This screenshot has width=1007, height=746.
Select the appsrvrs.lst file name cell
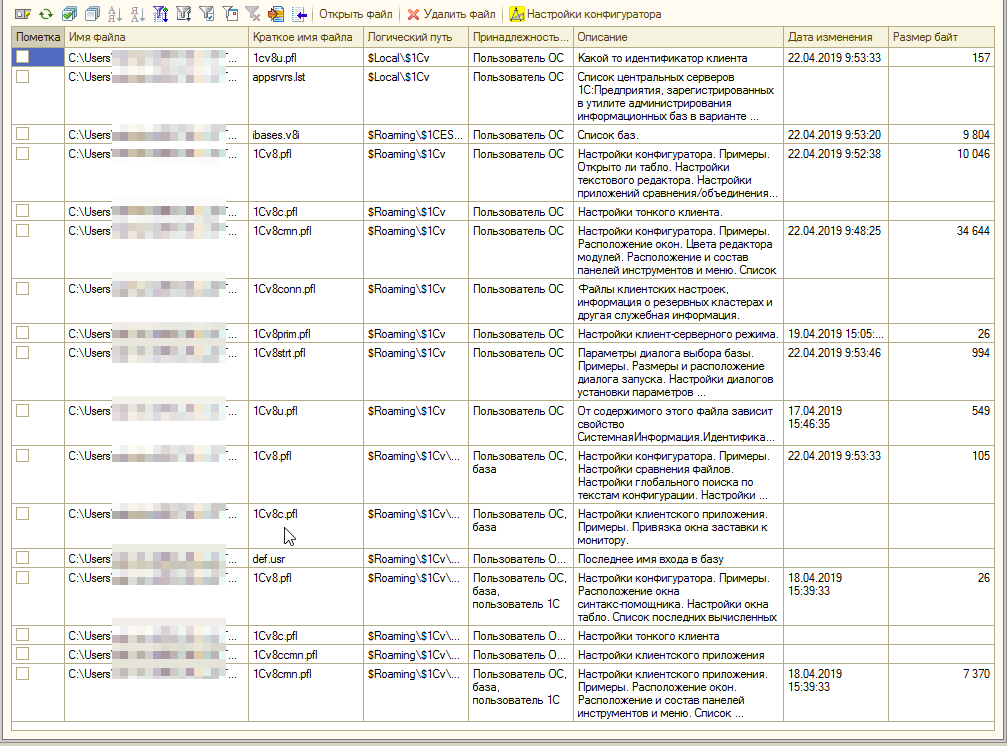[306, 96]
